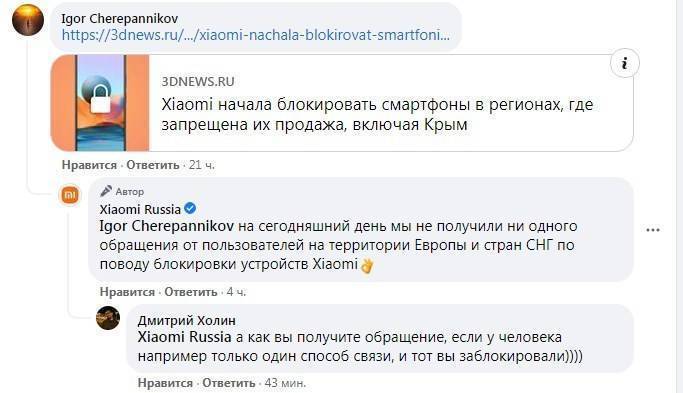Open the Xiaomi blocking smartphones article headline
Viewport: 683px width, 393px height.
(x=377, y=115)
